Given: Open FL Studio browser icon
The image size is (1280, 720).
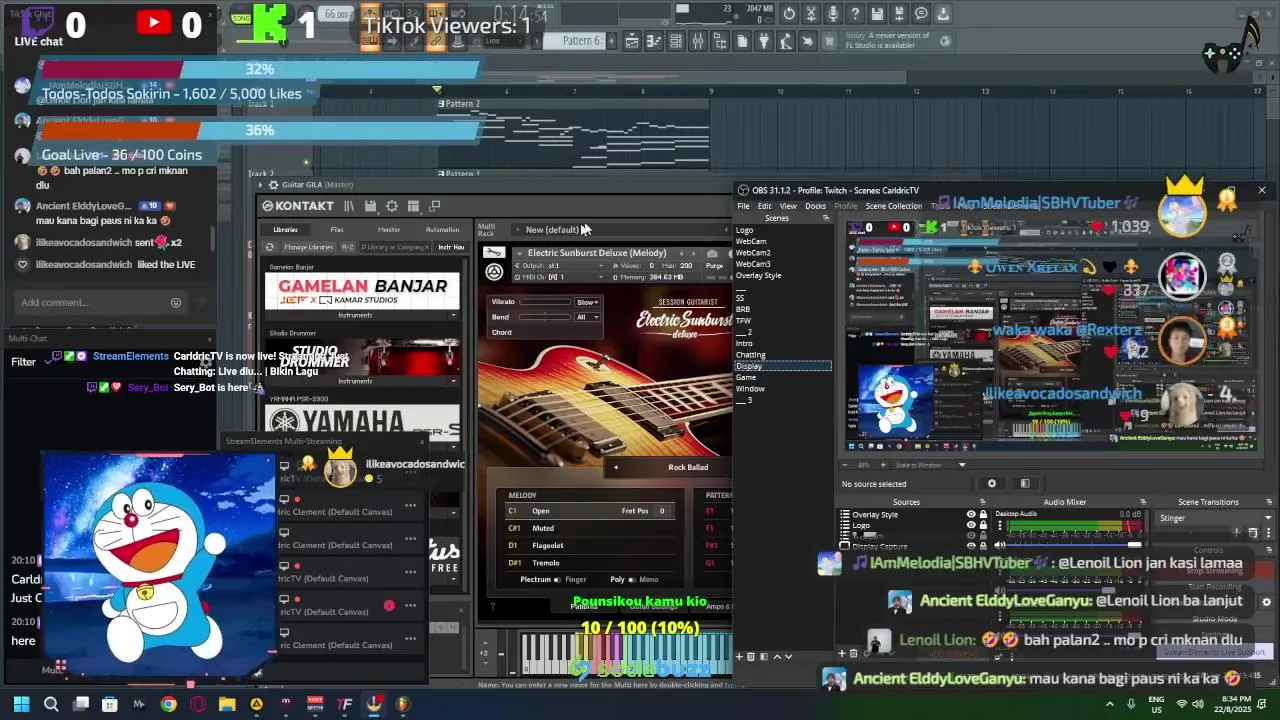Looking at the screenshot, I should (720, 41).
